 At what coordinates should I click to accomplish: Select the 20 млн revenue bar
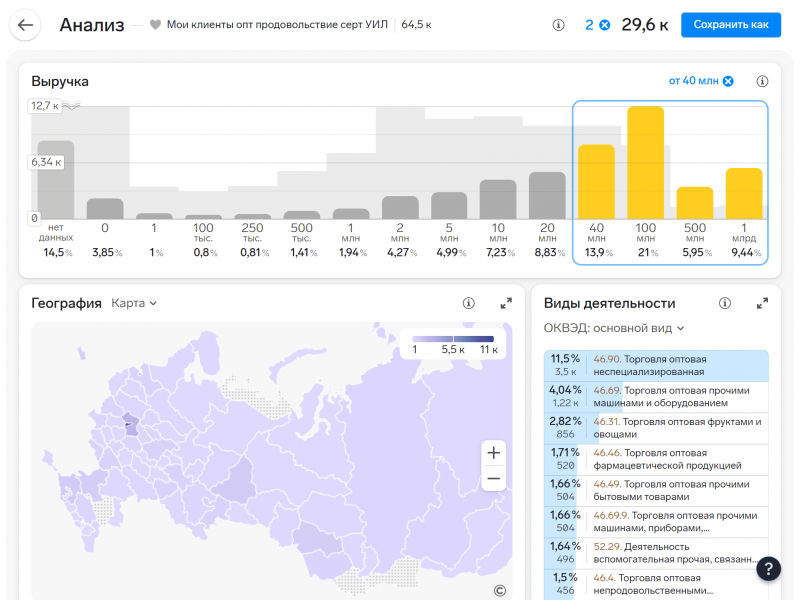point(547,195)
